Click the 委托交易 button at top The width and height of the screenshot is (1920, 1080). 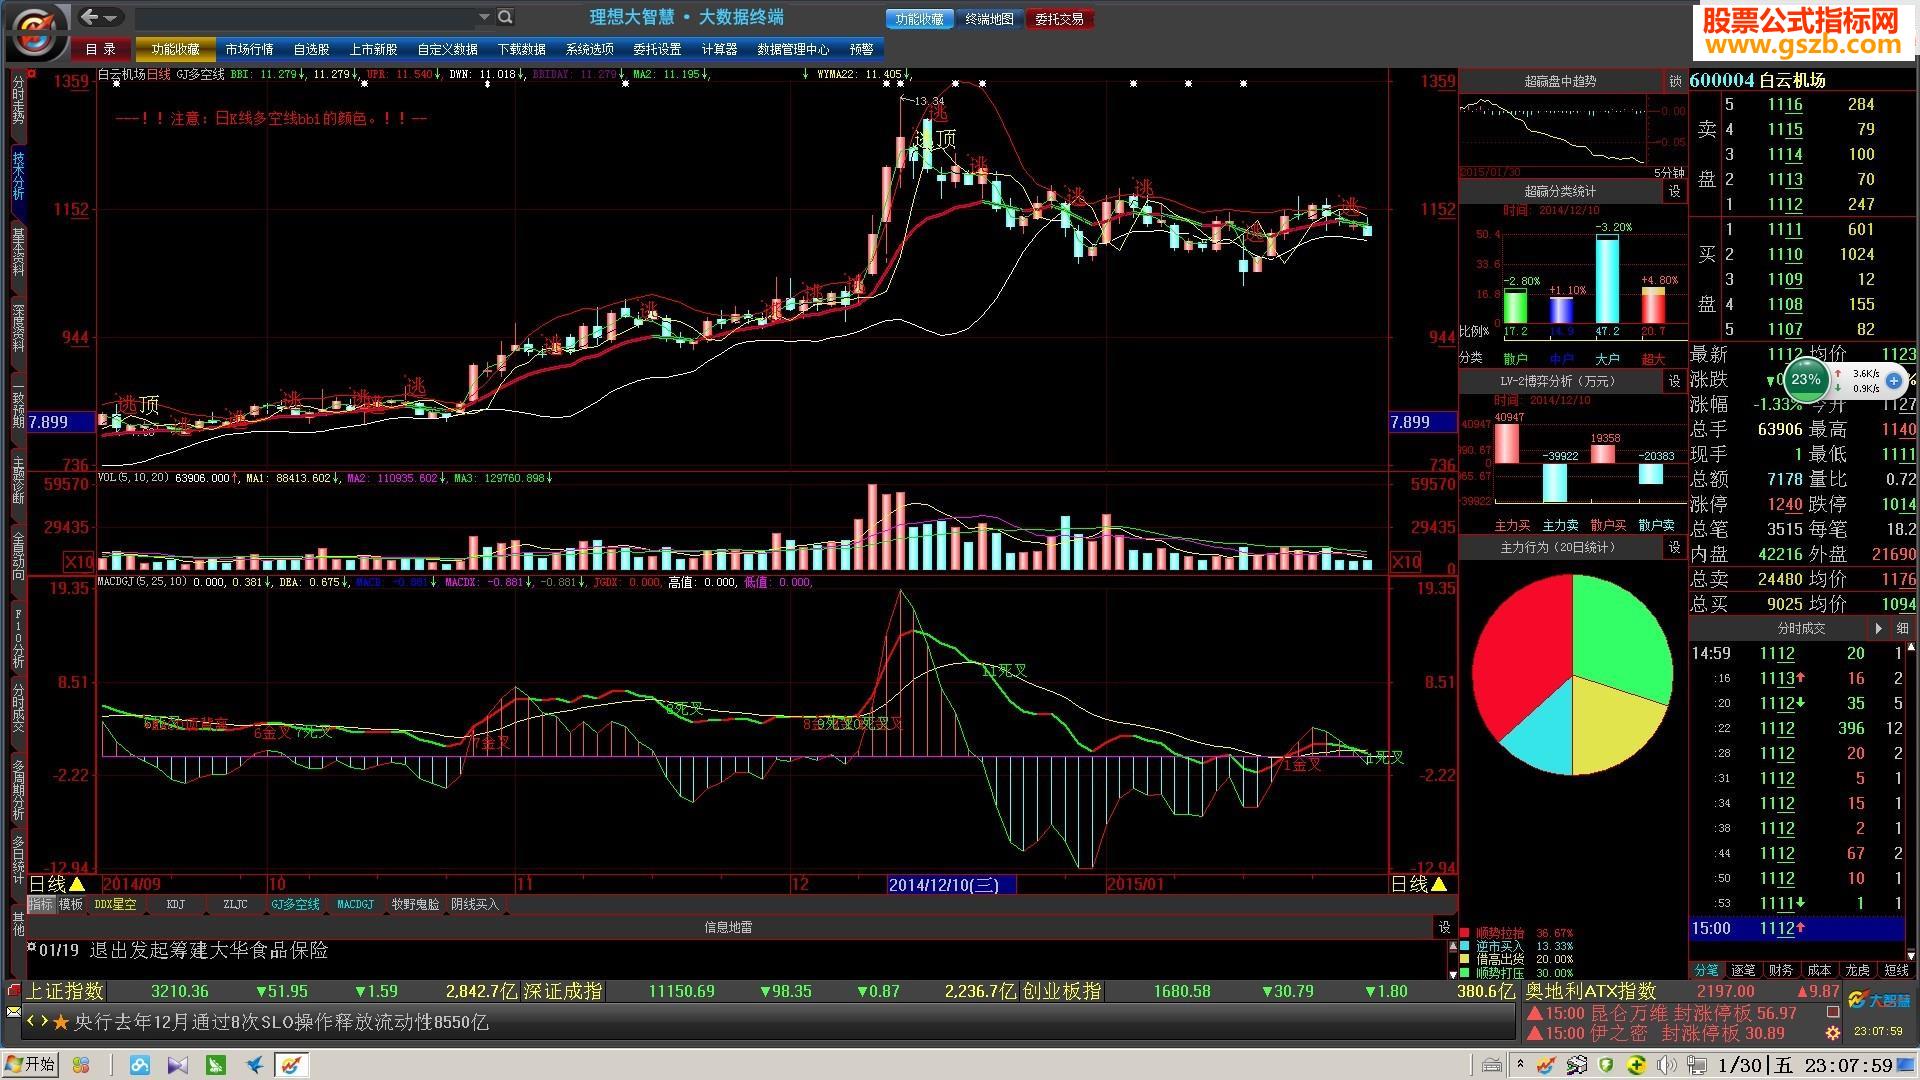click(x=1059, y=19)
